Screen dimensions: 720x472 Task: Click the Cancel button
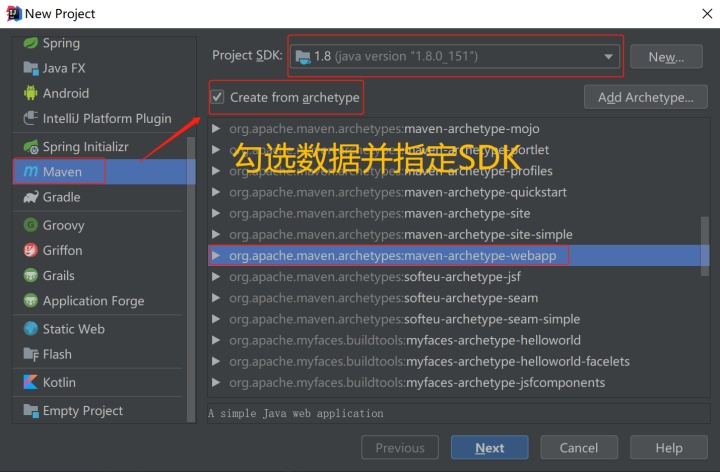pos(579,448)
